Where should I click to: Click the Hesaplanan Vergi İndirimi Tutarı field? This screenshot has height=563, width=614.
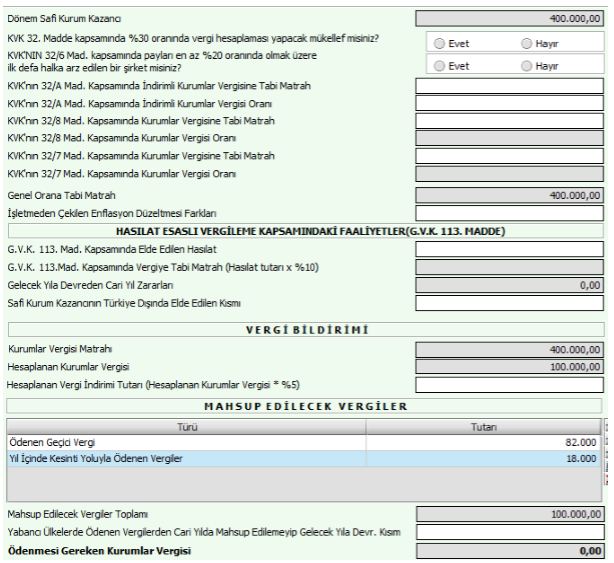[x=509, y=384]
